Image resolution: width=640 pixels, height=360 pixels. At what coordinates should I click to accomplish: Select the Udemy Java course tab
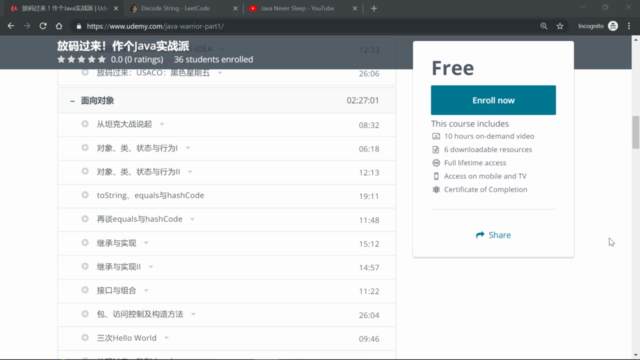pyautogui.click(x=64, y=9)
